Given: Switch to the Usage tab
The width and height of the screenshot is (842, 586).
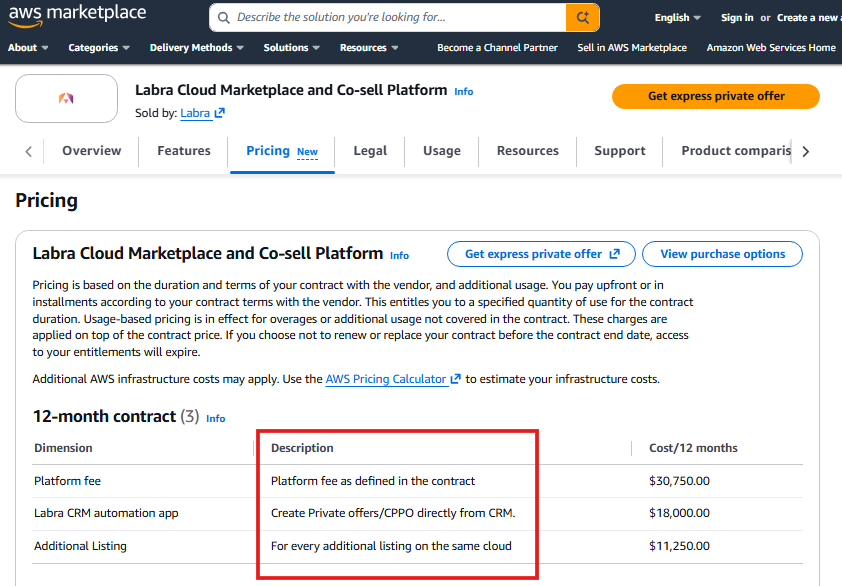Looking at the screenshot, I should coord(442,151).
